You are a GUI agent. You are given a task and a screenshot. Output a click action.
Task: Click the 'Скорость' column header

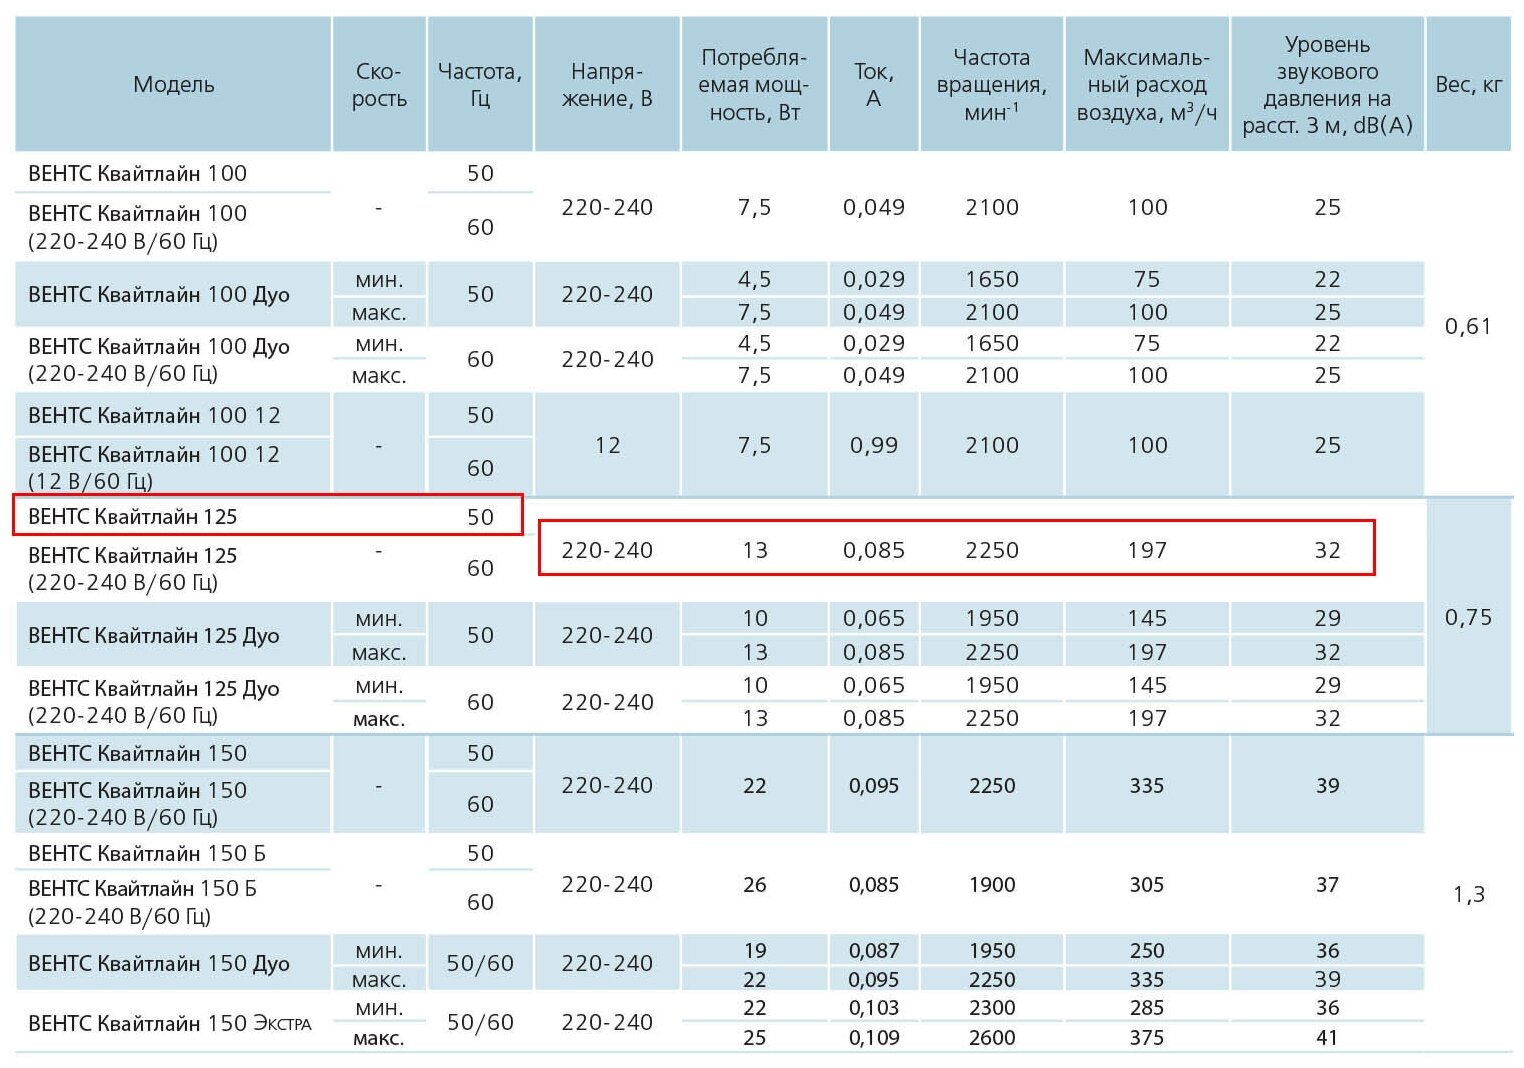[379, 84]
